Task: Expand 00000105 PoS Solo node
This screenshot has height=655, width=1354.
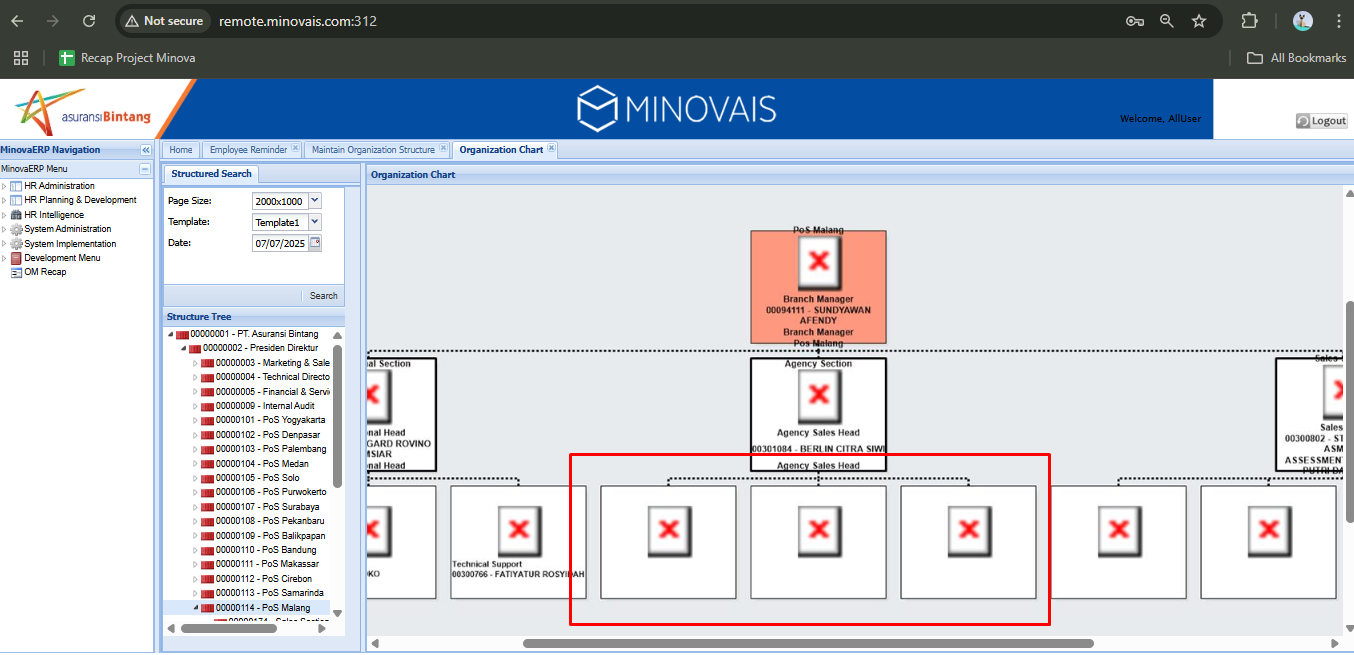Action: (195, 478)
